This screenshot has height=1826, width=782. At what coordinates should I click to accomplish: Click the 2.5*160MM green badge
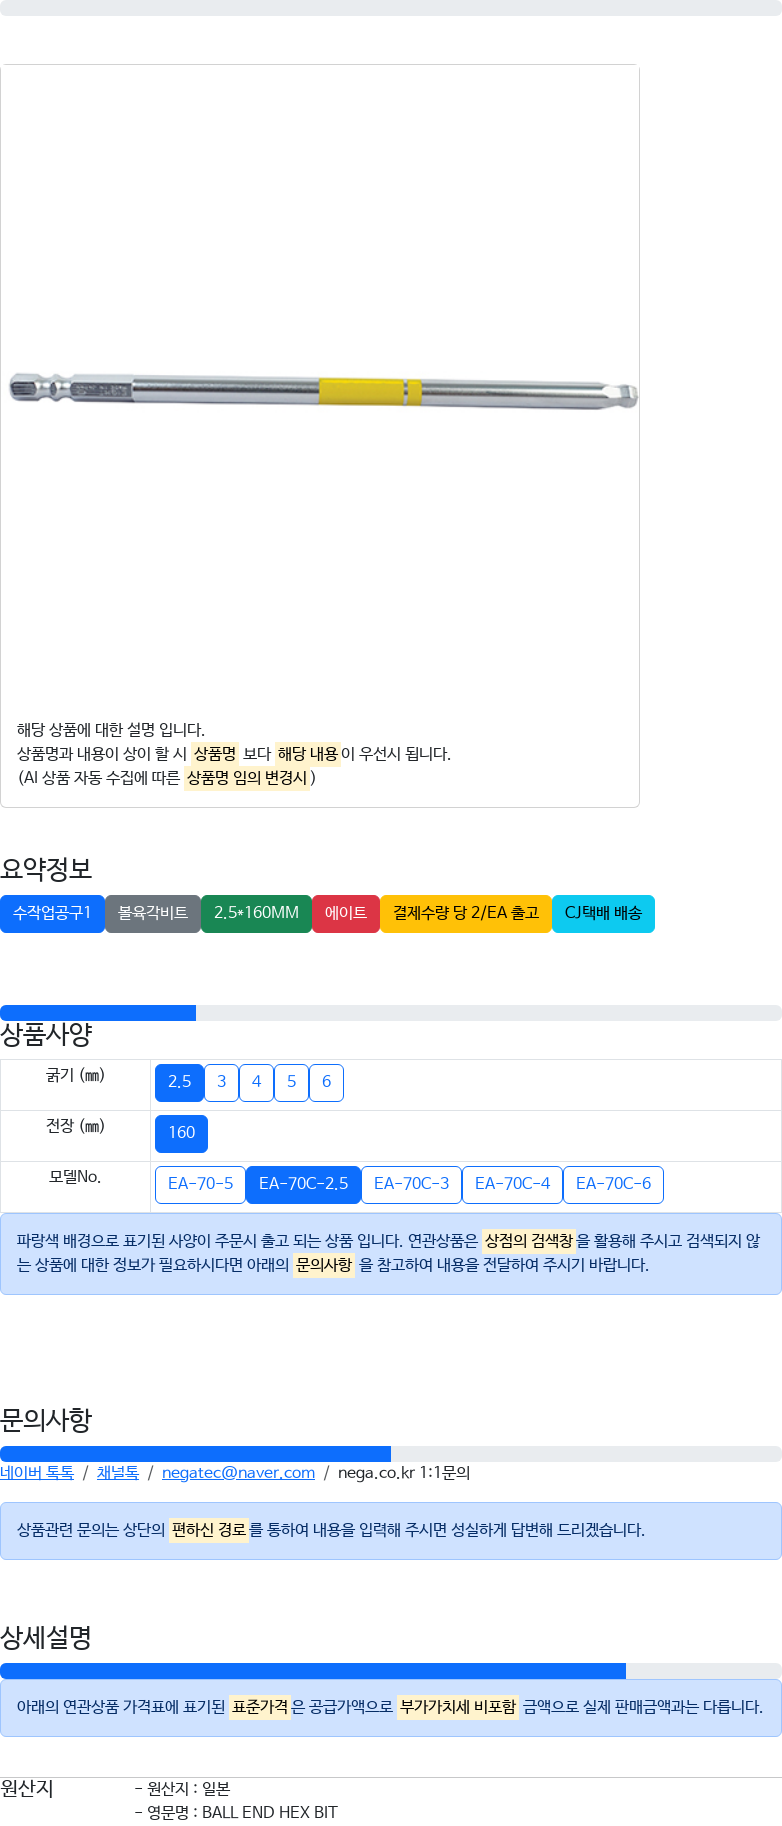pyautogui.click(x=256, y=914)
